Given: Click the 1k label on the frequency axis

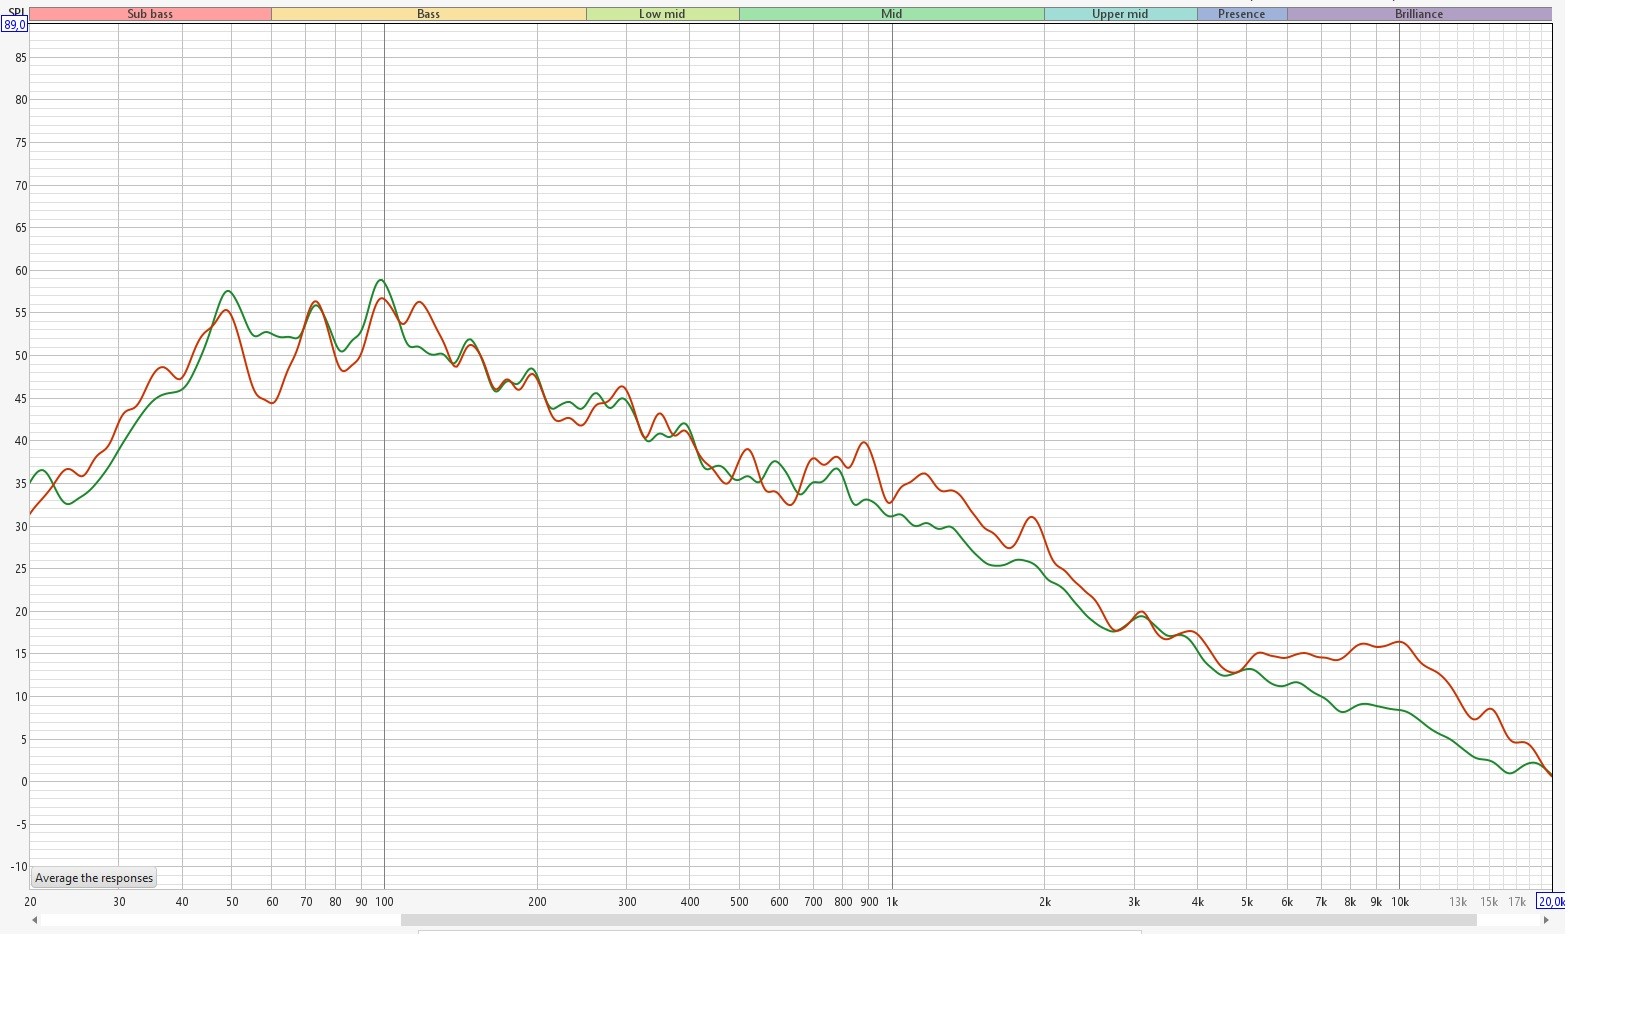Looking at the screenshot, I should [x=892, y=902].
